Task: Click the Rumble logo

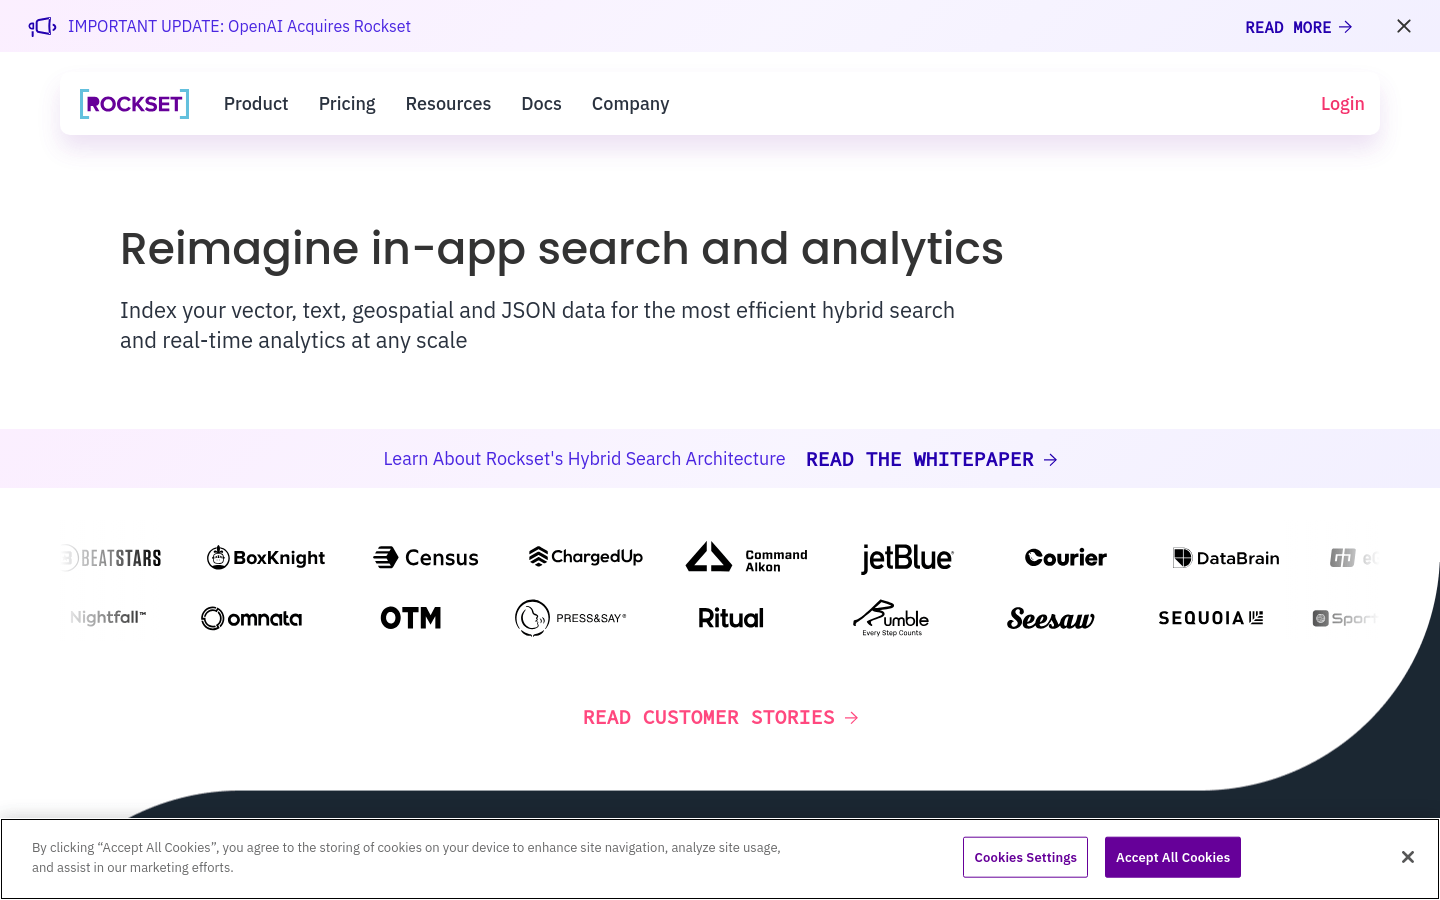Action: click(891, 618)
